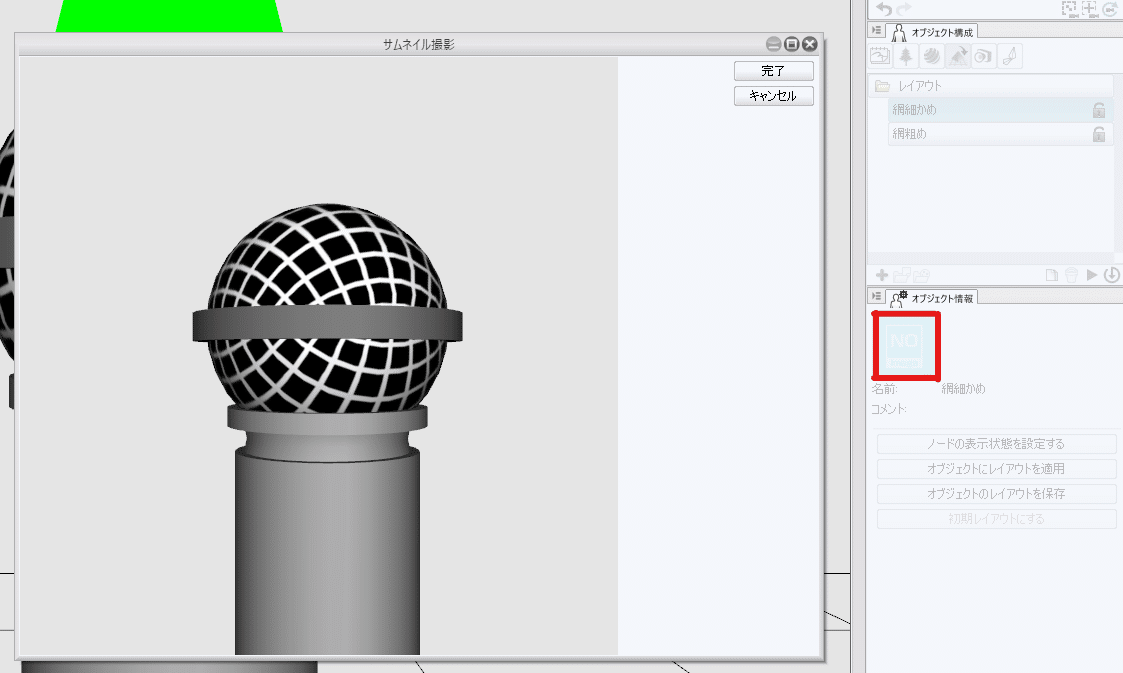Click the redo arrow icon
The width and height of the screenshot is (1123, 673).
pyautogui.click(x=904, y=9)
